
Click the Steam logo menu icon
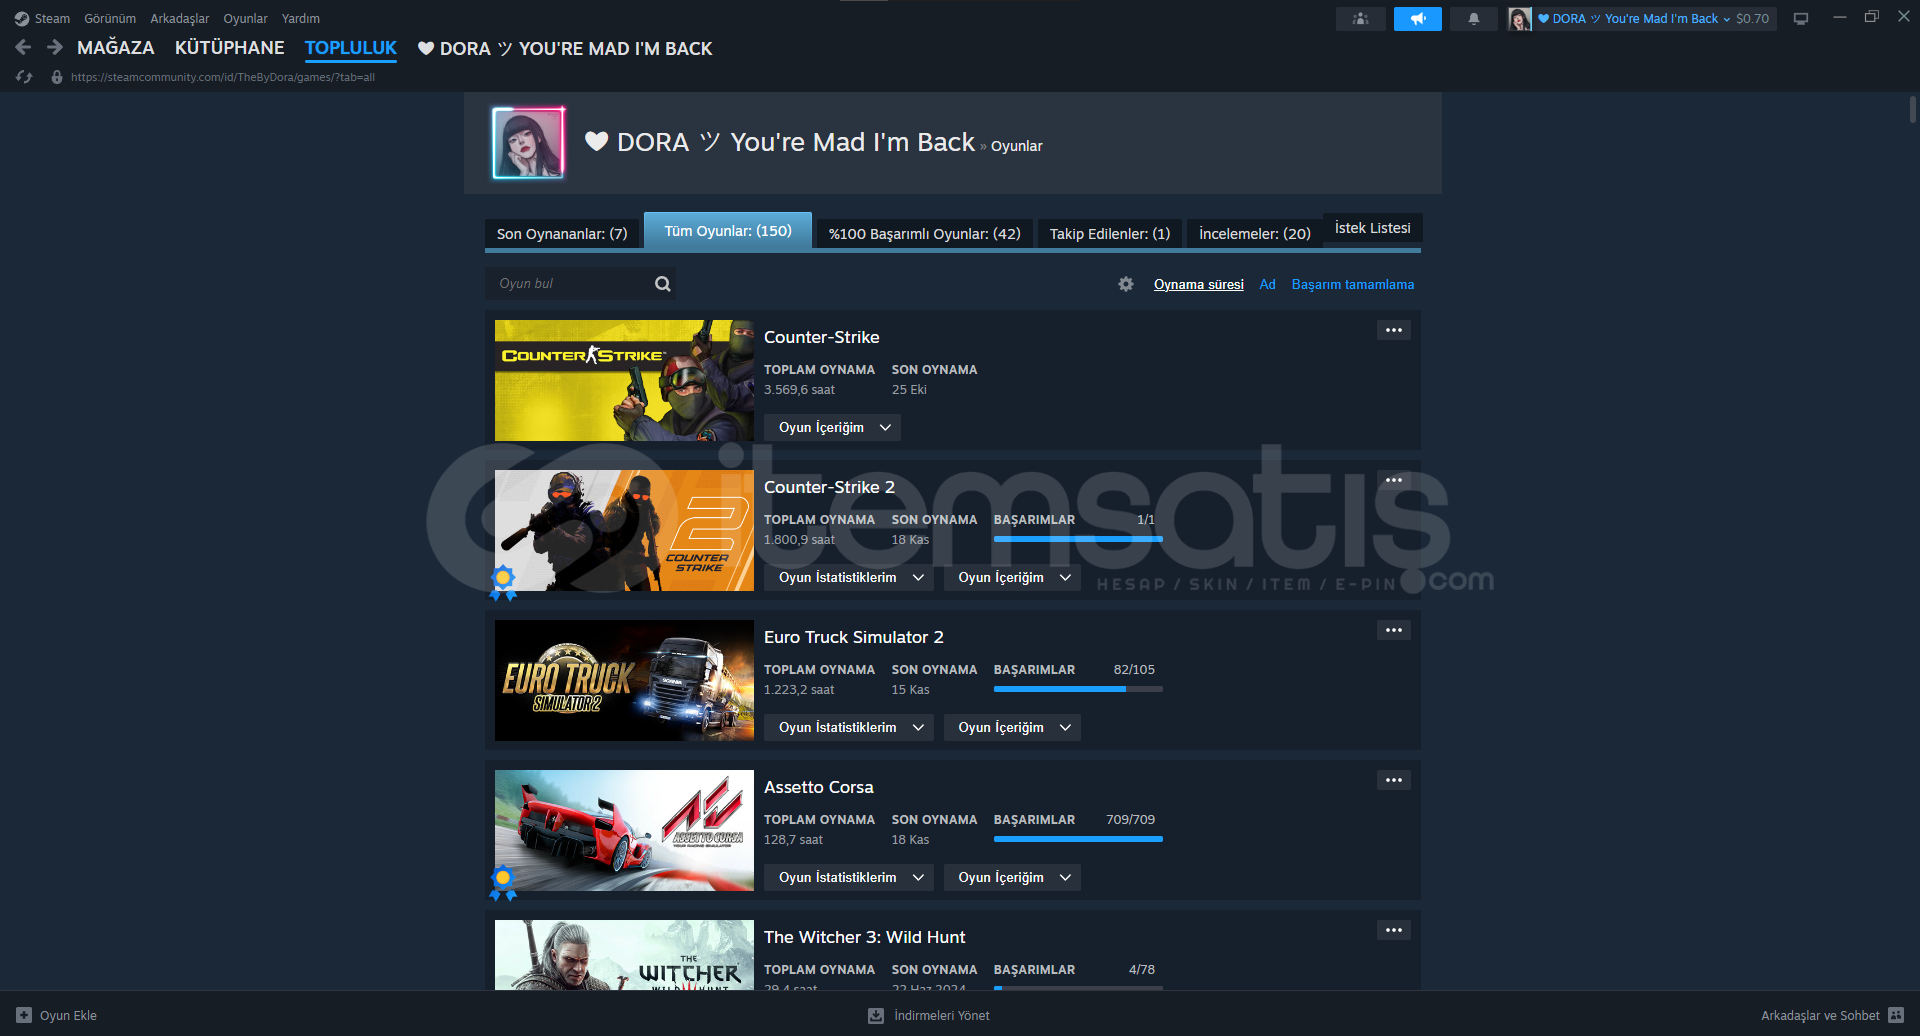pyautogui.click(x=22, y=19)
